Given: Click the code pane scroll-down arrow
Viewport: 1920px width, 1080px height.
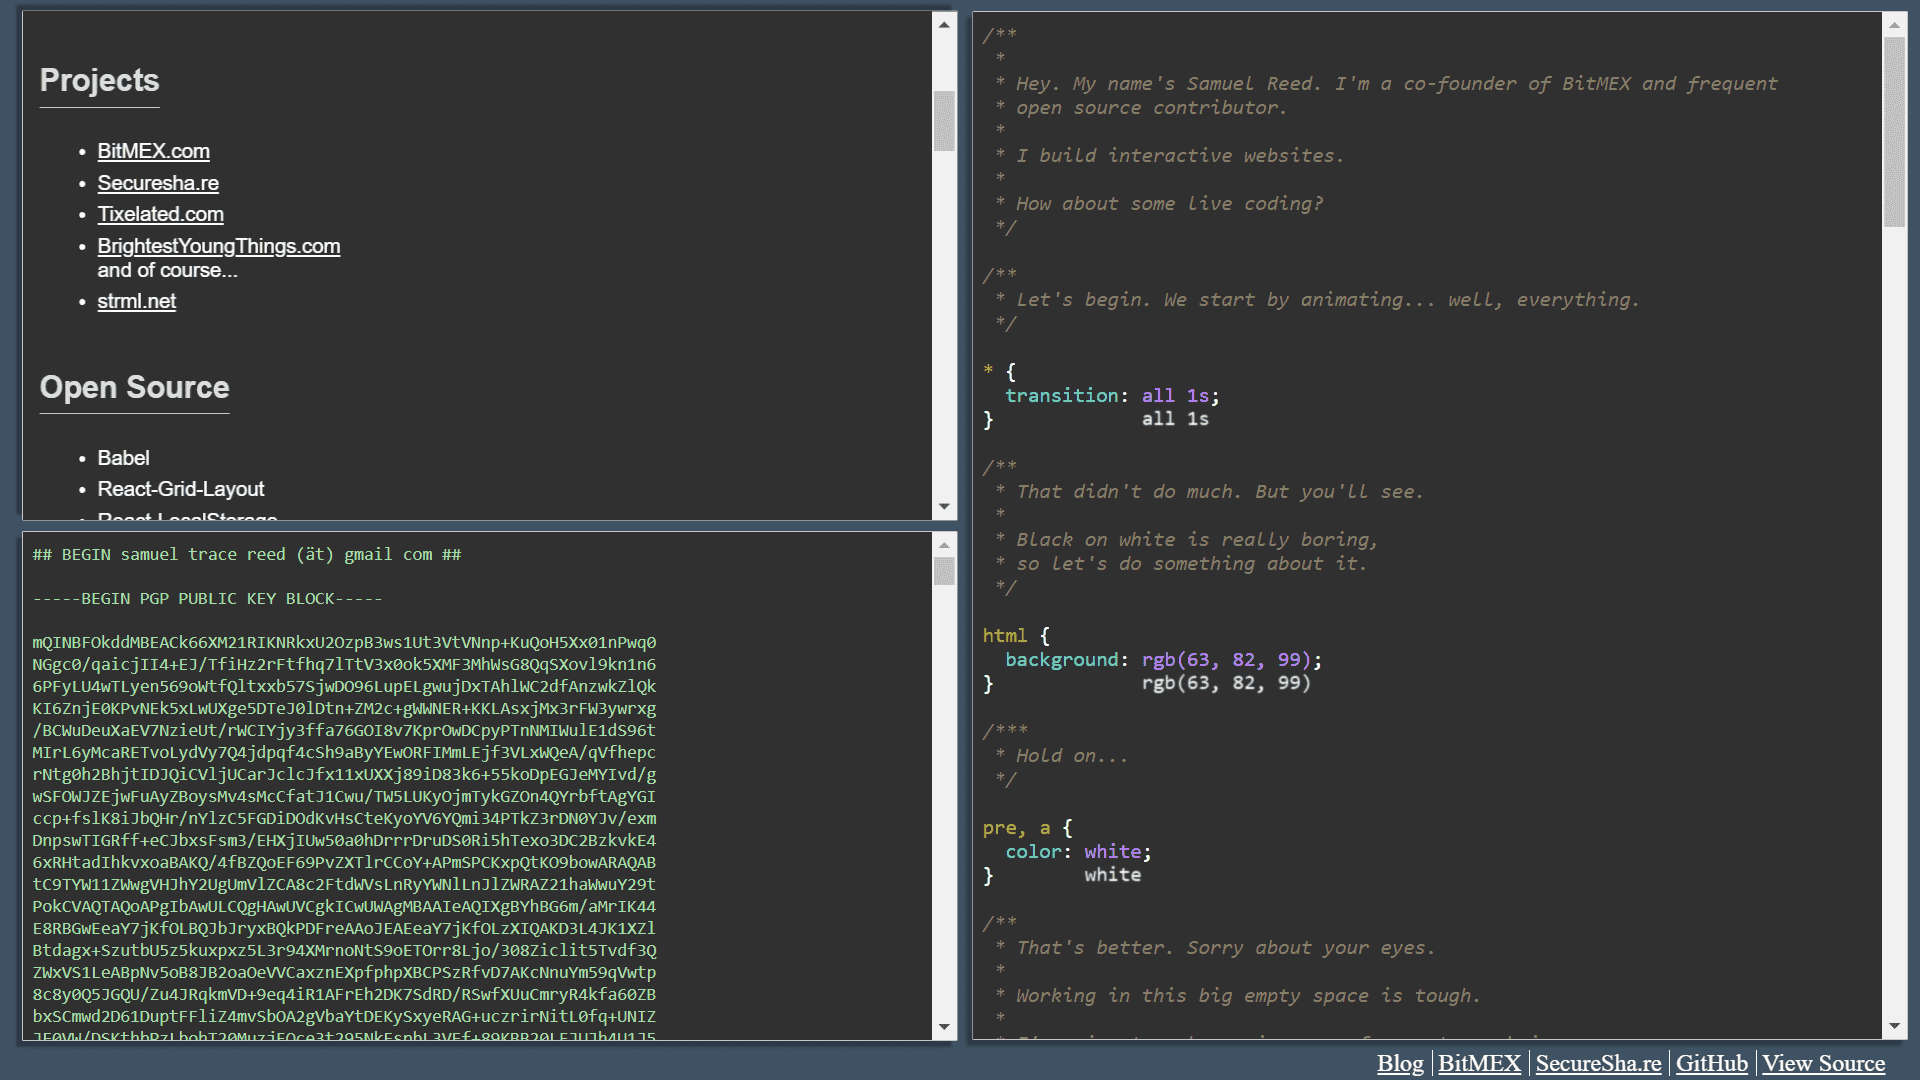Looking at the screenshot, I should (1894, 1027).
